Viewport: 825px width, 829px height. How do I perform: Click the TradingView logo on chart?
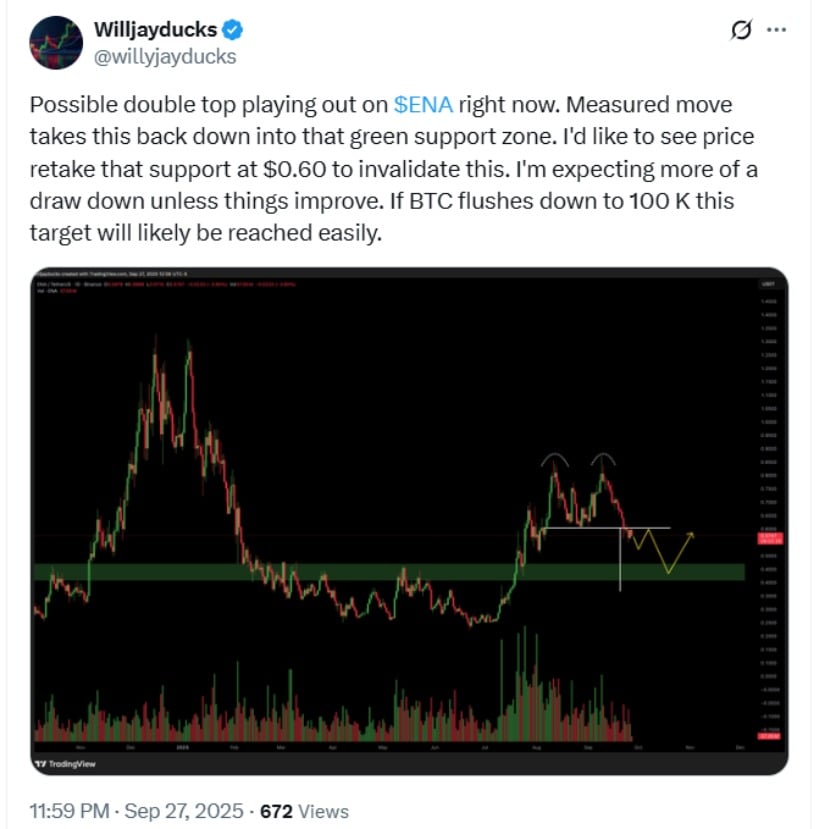coord(60,762)
